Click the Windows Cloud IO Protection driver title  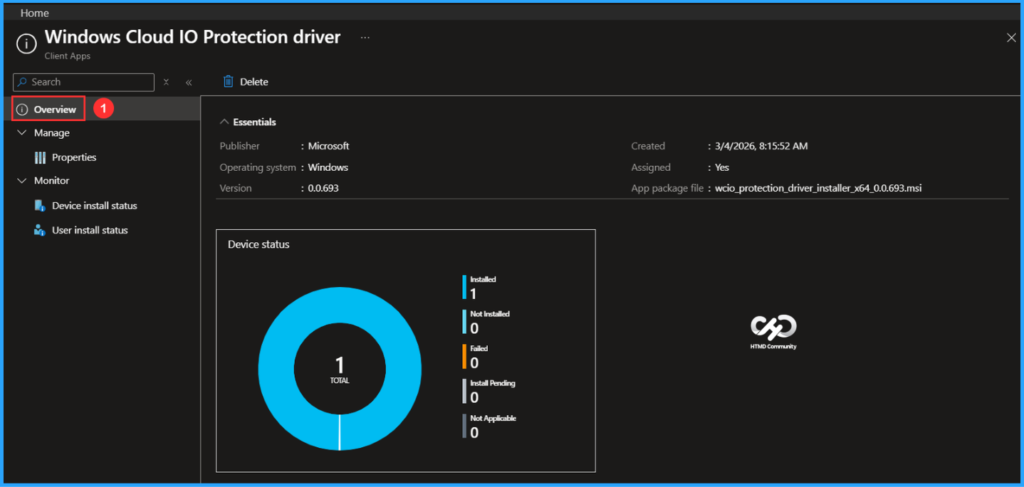pyautogui.click(x=193, y=37)
